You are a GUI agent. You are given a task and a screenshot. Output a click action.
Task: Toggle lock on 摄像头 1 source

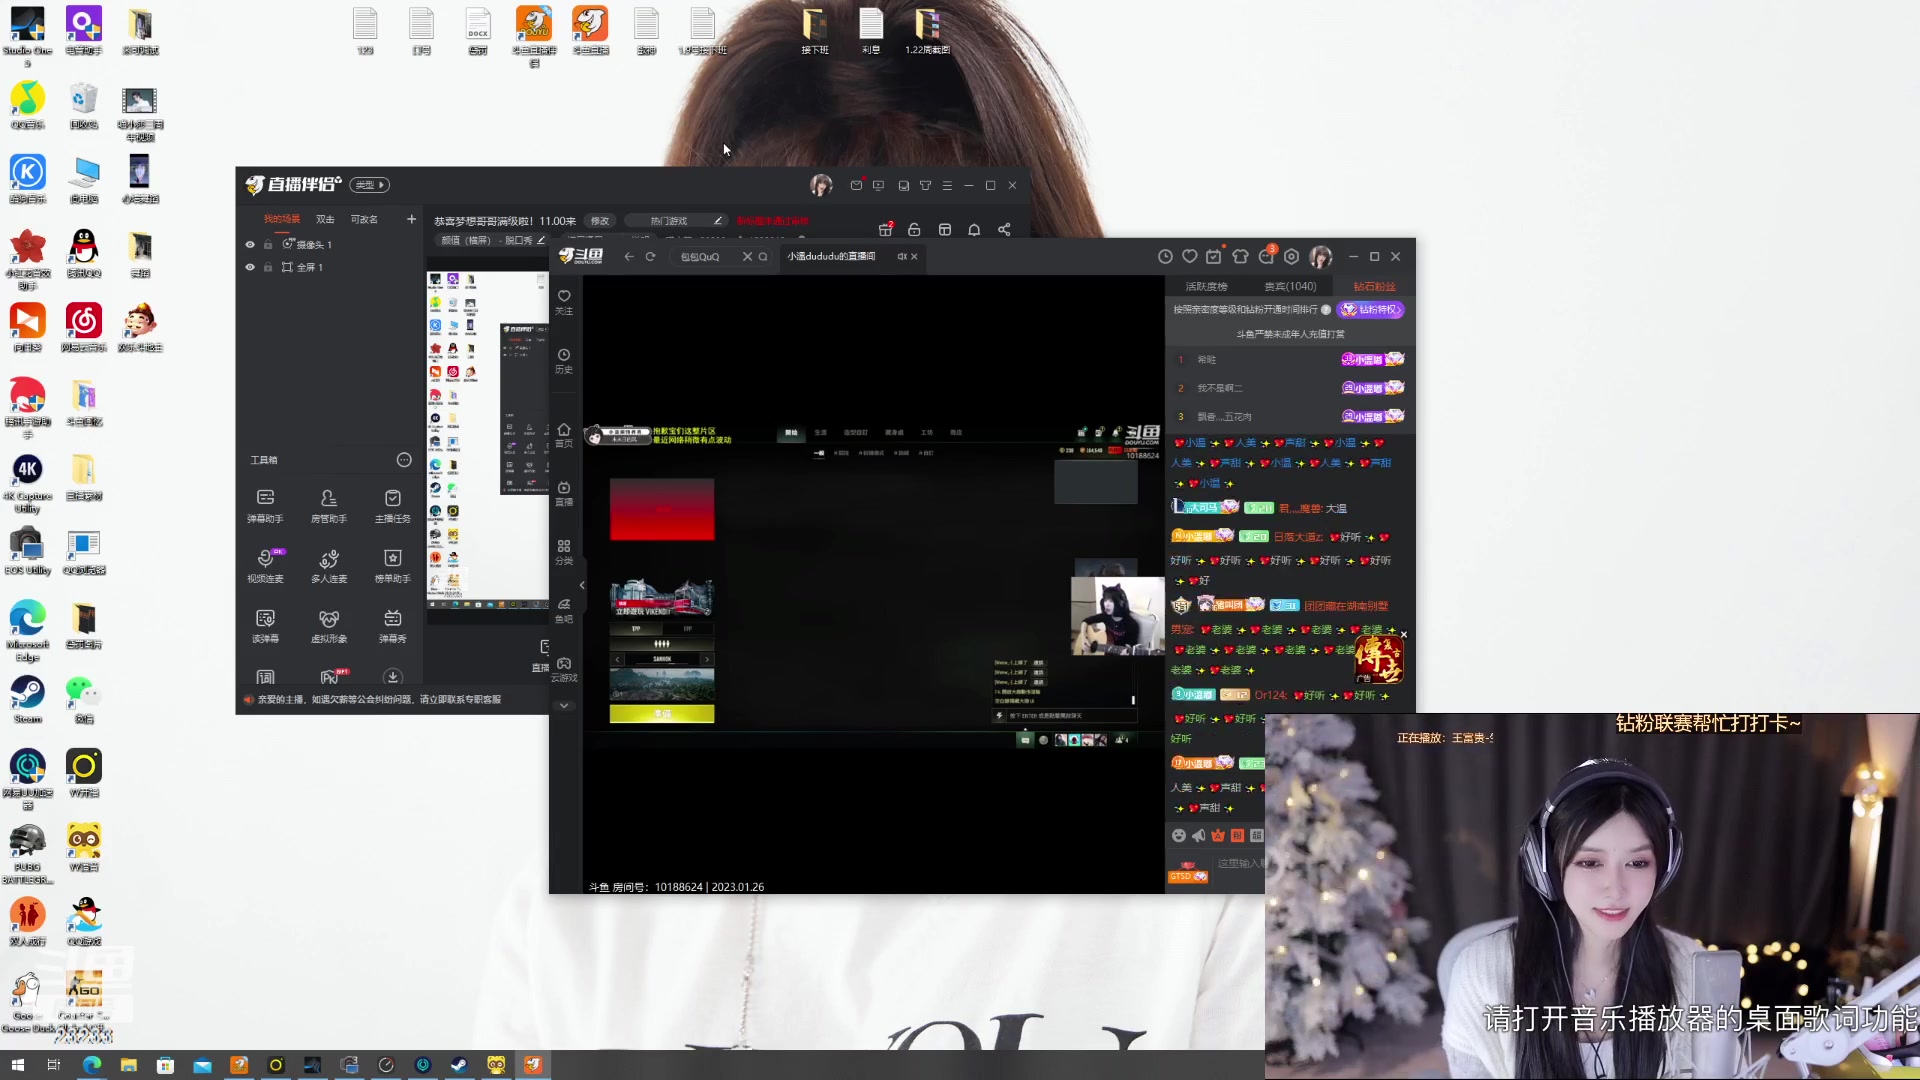[x=268, y=244]
